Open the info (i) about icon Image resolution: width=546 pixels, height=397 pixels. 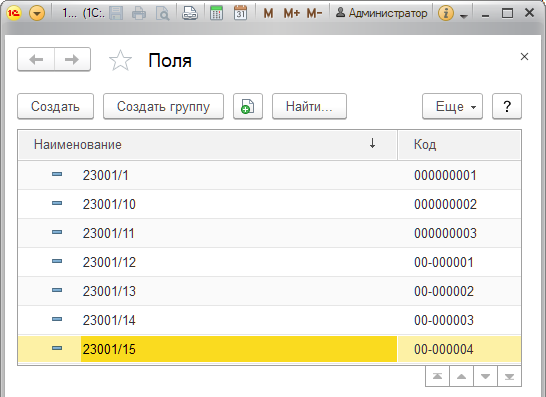pyautogui.click(x=446, y=14)
